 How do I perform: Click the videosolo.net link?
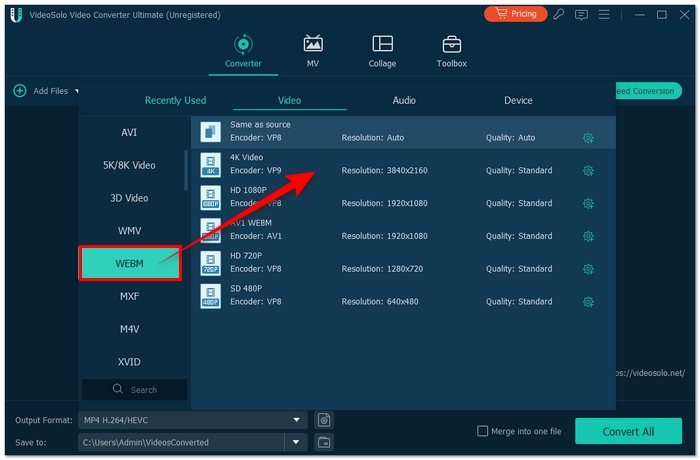point(650,373)
